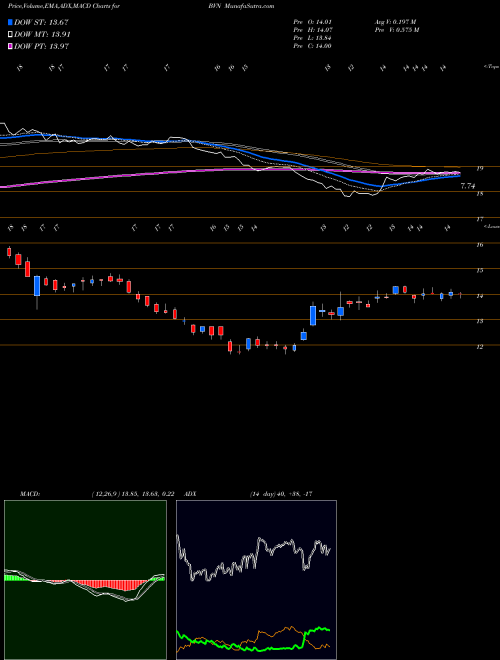
Task: Click inside the green MACD histogram panel
Action: pos(85,580)
